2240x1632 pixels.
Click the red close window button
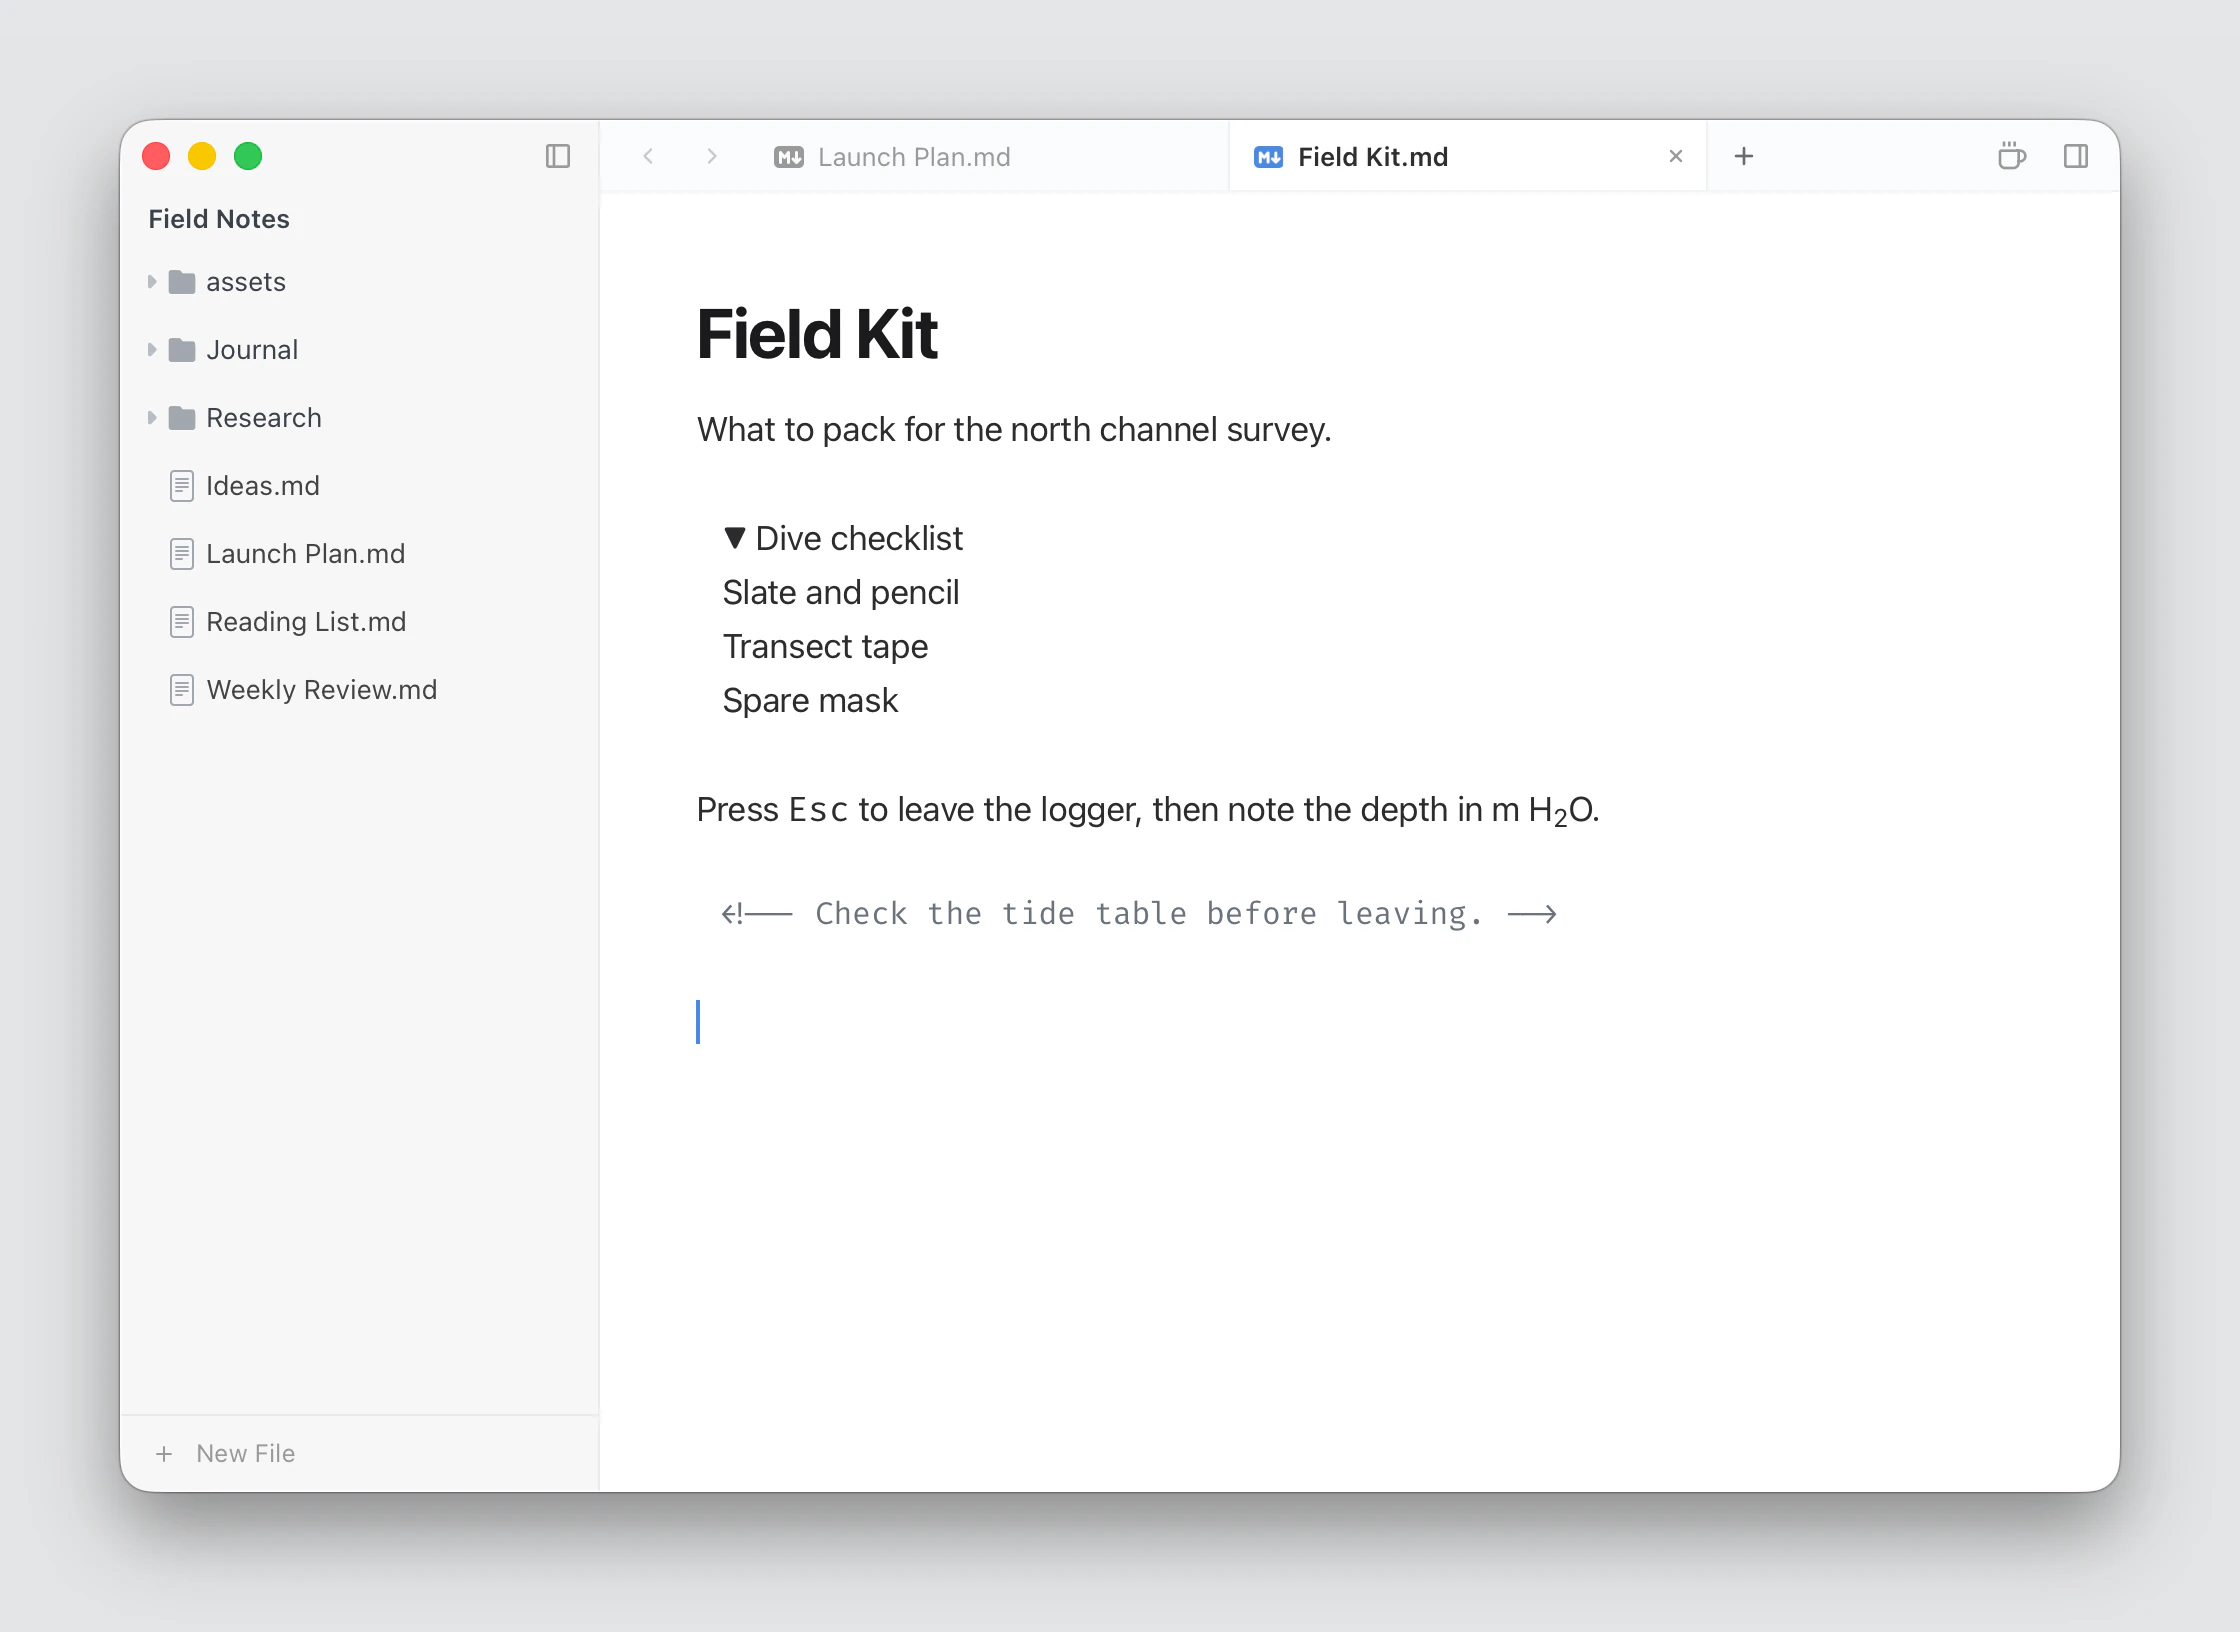click(156, 156)
